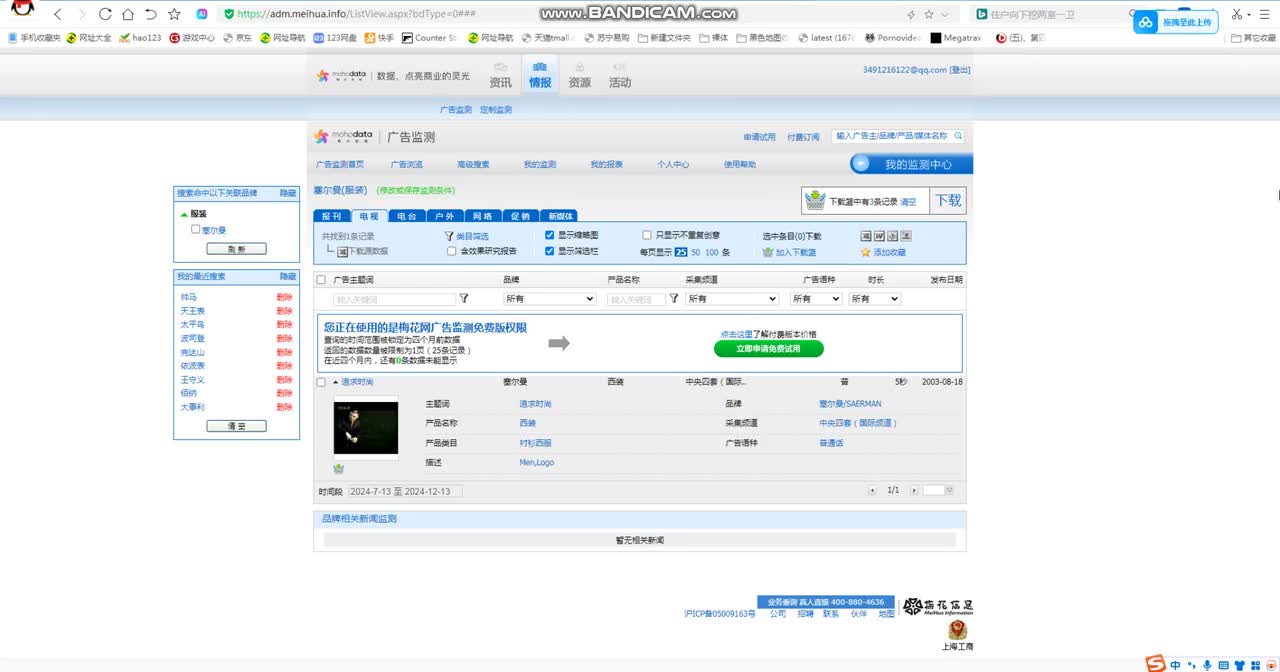Screen dimensions: 1280x672
Task: Click the Huodong (活动) nav icon
Action: [620, 75]
